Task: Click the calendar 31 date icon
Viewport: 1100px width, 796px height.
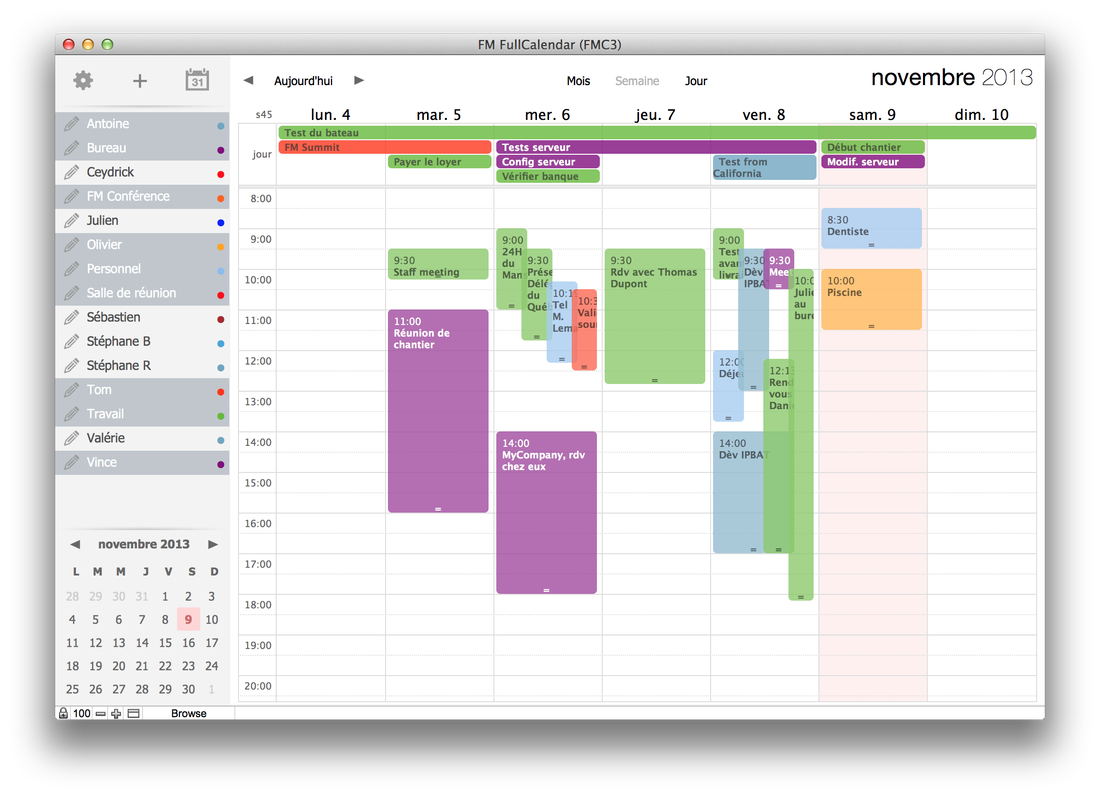Action: coord(198,81)
